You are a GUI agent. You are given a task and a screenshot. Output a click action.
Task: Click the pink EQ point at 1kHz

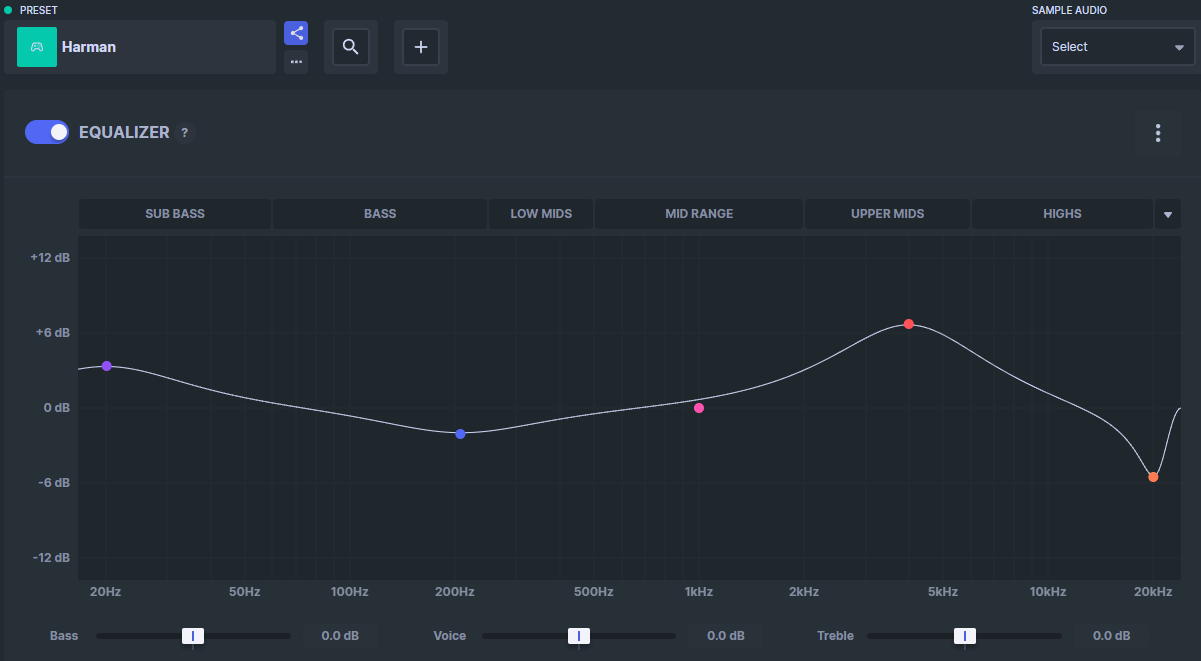tap(699, 408)
